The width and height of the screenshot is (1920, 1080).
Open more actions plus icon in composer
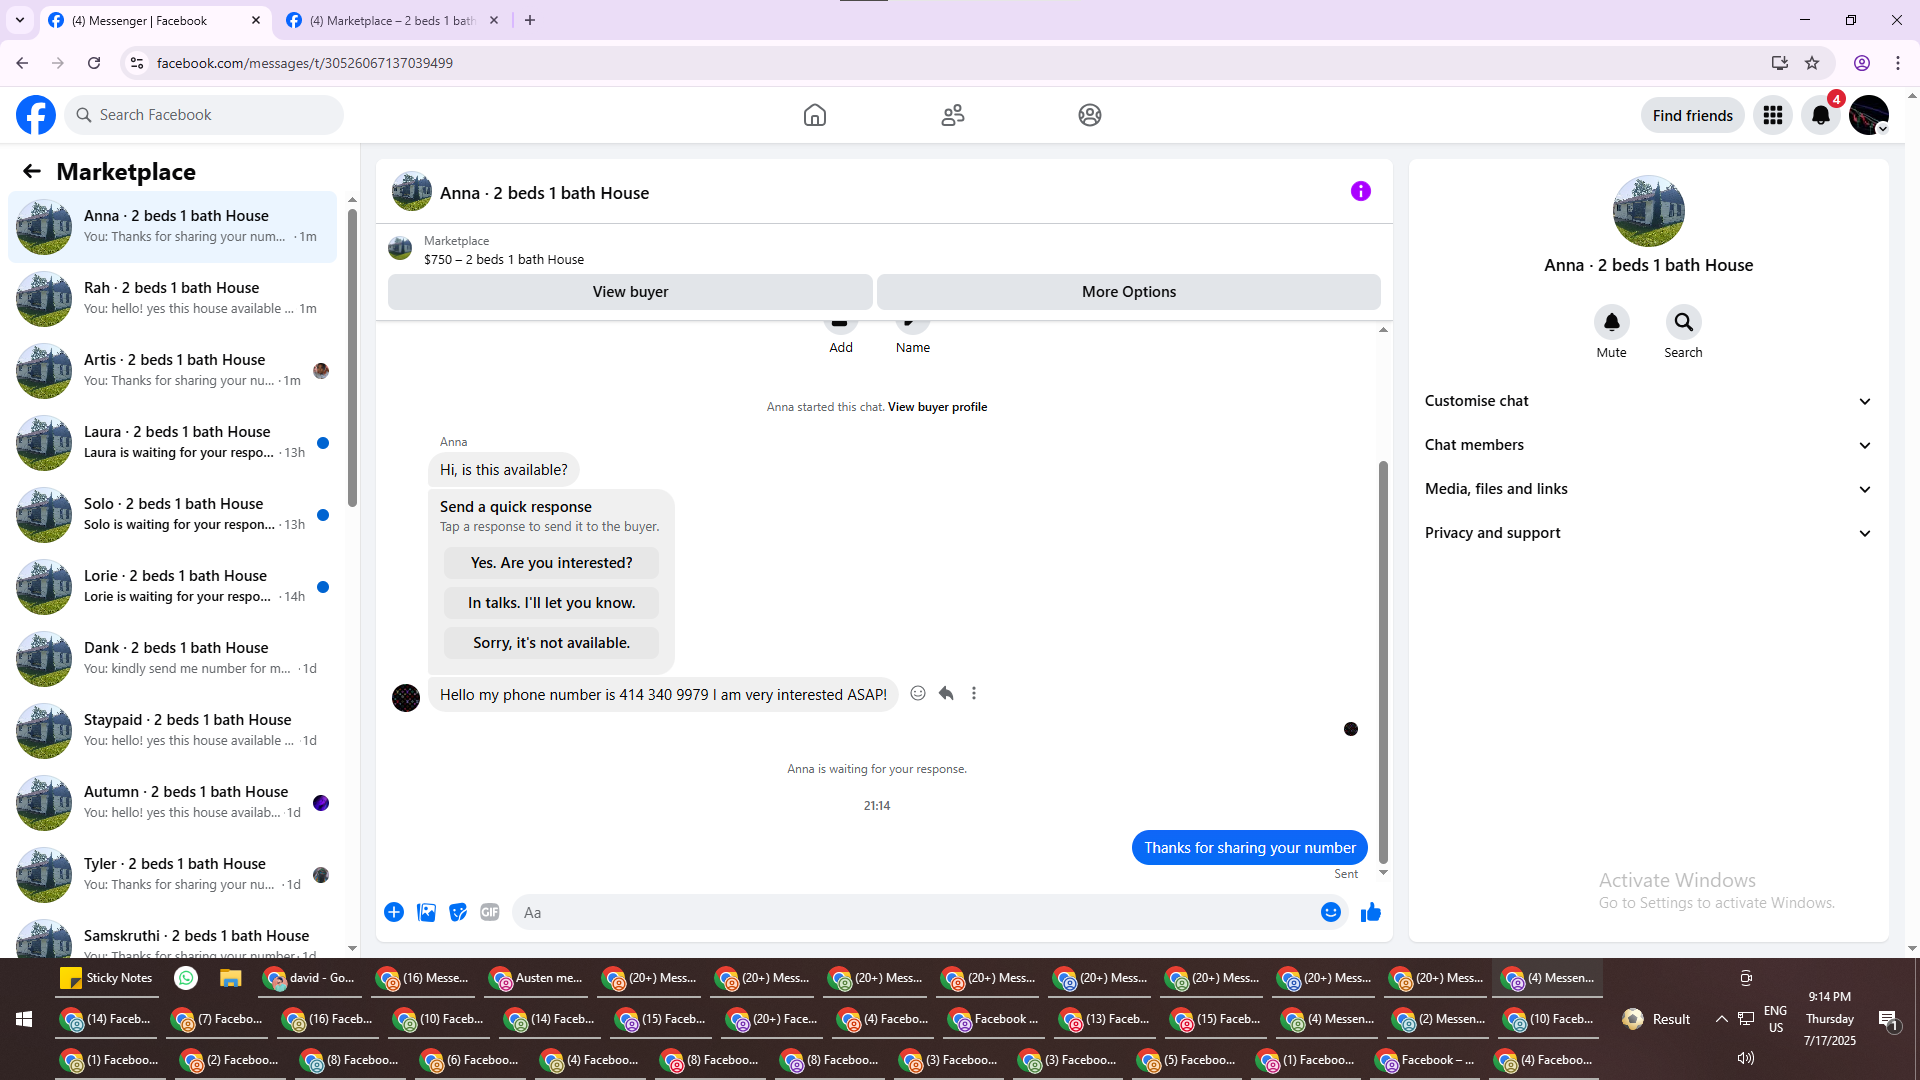pos(394,912)
